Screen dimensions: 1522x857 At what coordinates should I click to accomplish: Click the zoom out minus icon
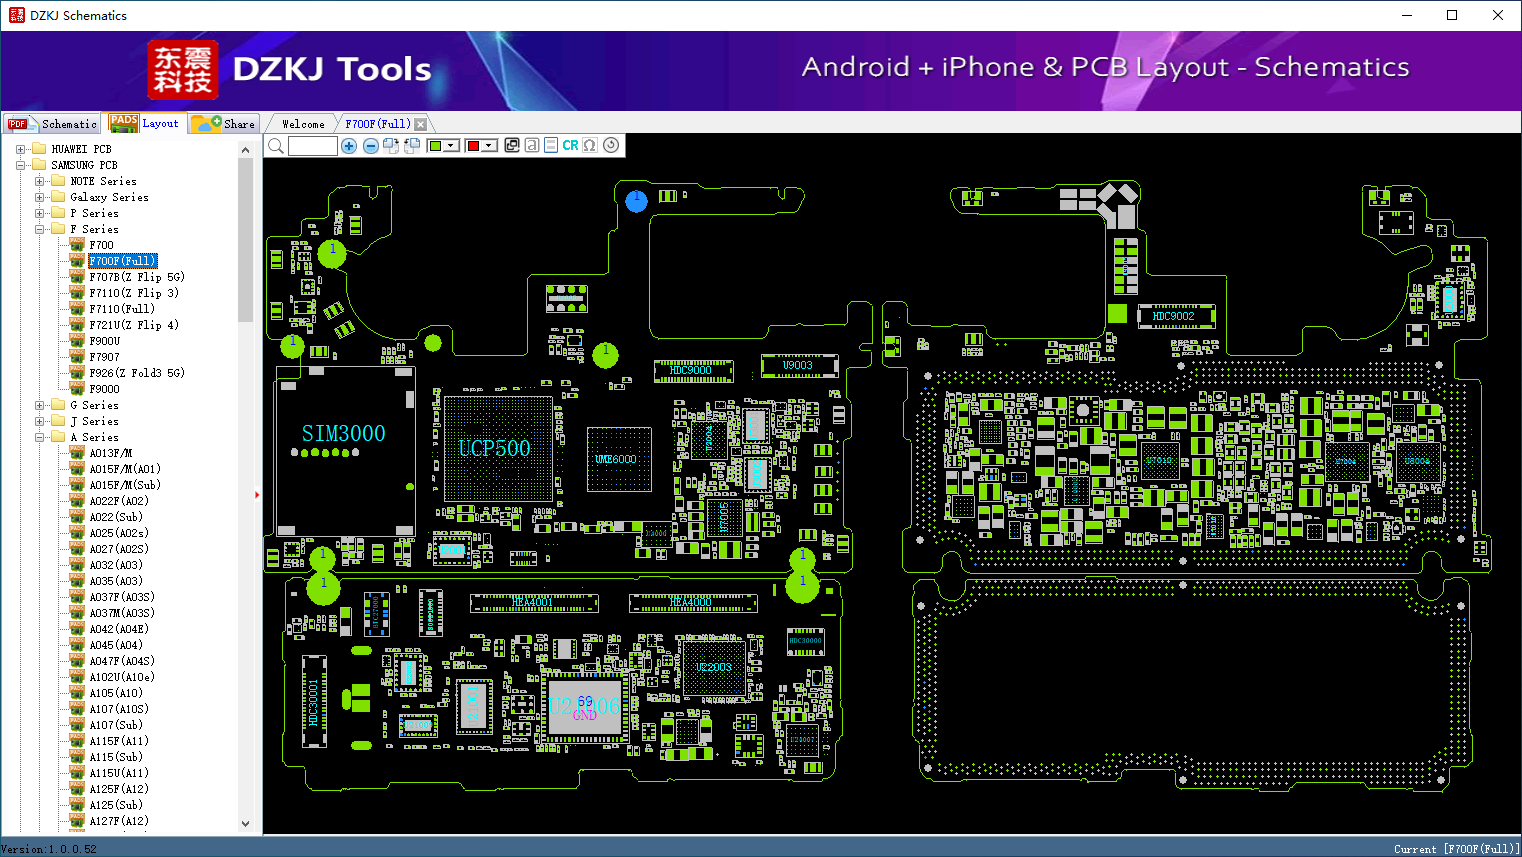point(371,146)
